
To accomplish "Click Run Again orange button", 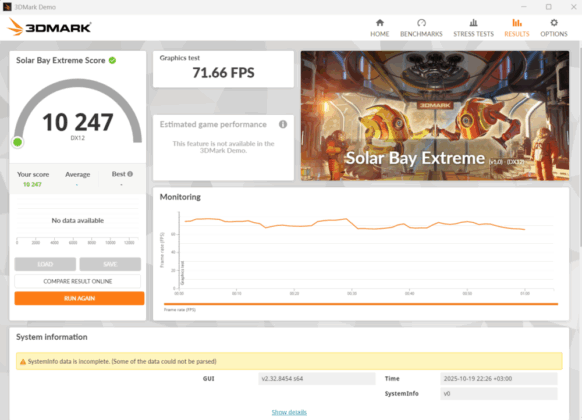I will coord(79,298).
